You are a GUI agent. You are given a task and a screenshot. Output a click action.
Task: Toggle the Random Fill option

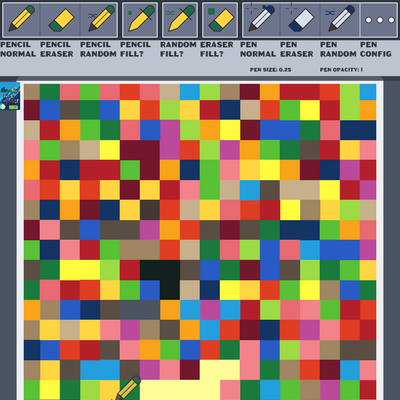(180, 20)
